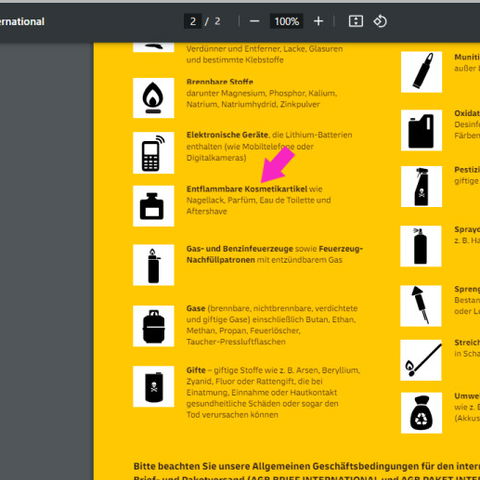Image resolution: width=480 pixels, height=480 pixels.
Task: Click the rotate document icon
Action: [380, 21]
